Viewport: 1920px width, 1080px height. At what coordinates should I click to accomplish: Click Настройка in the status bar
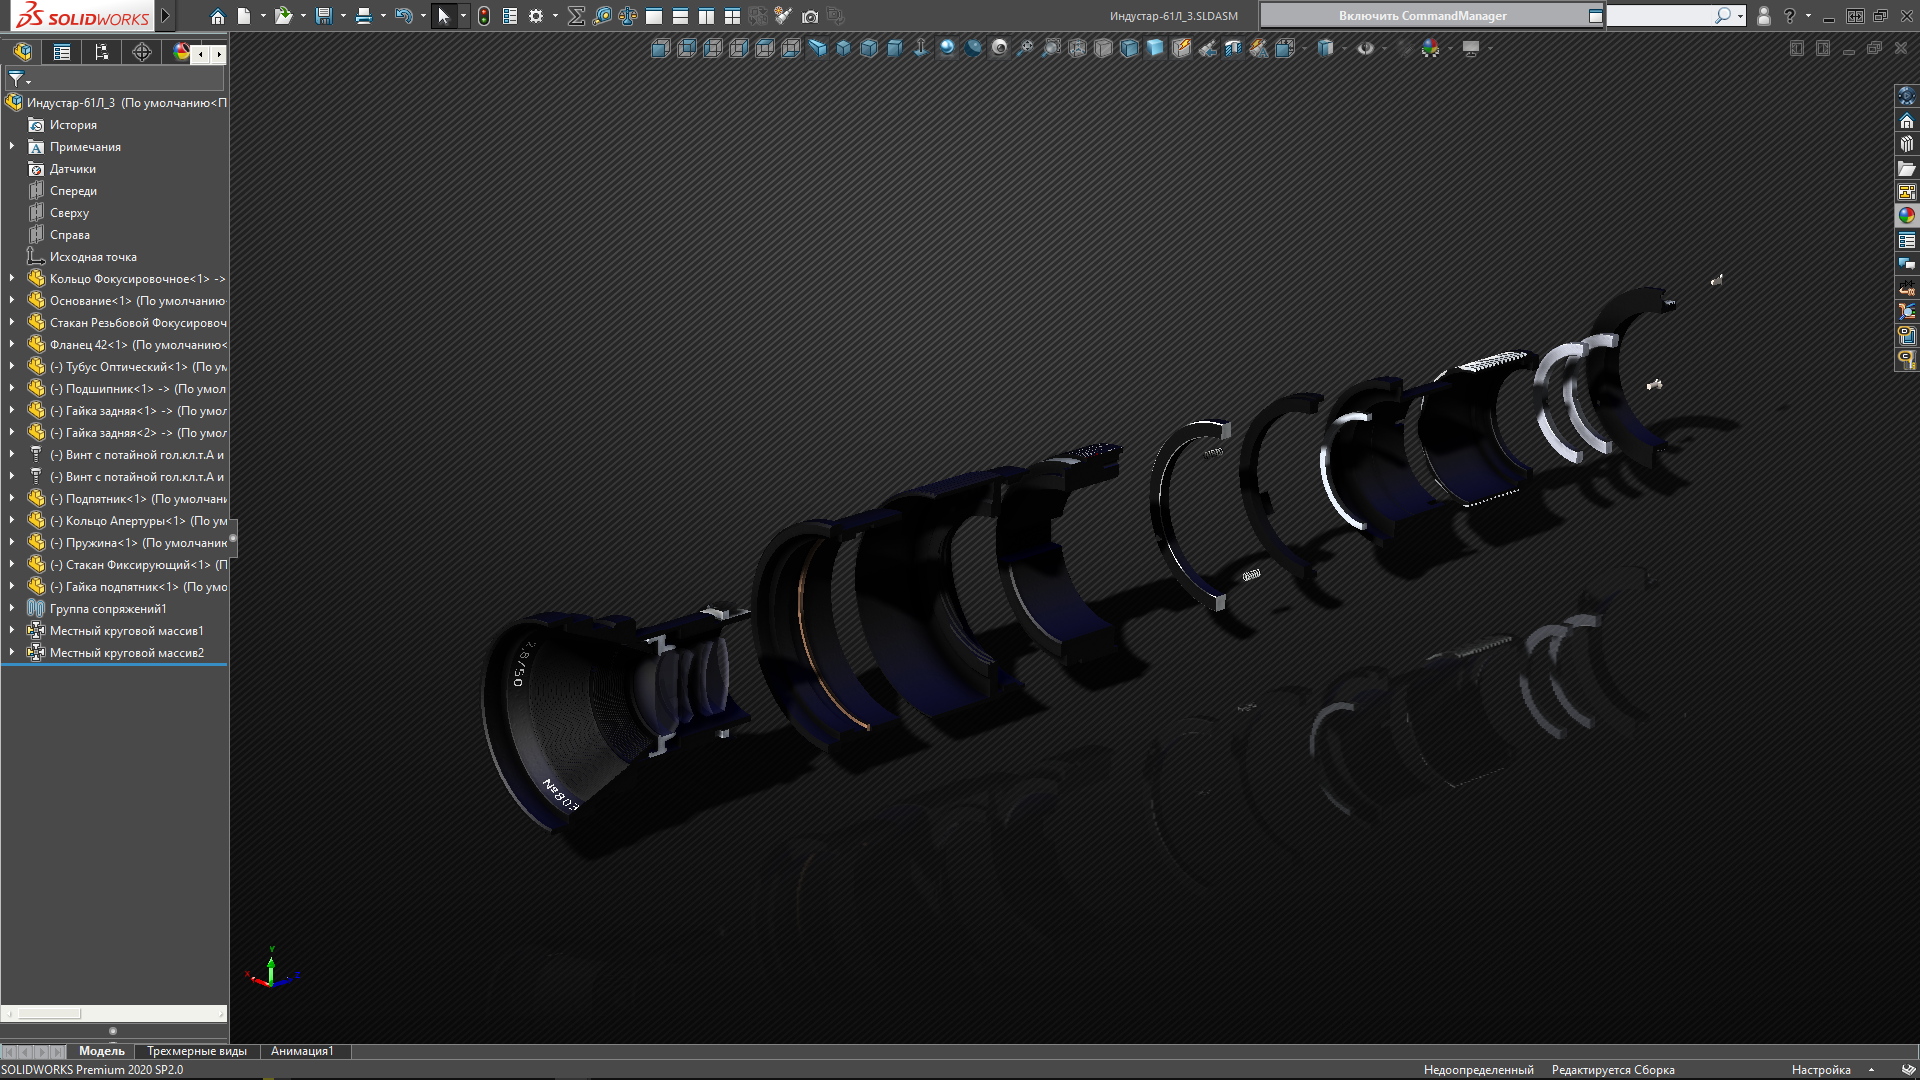1821,1070
